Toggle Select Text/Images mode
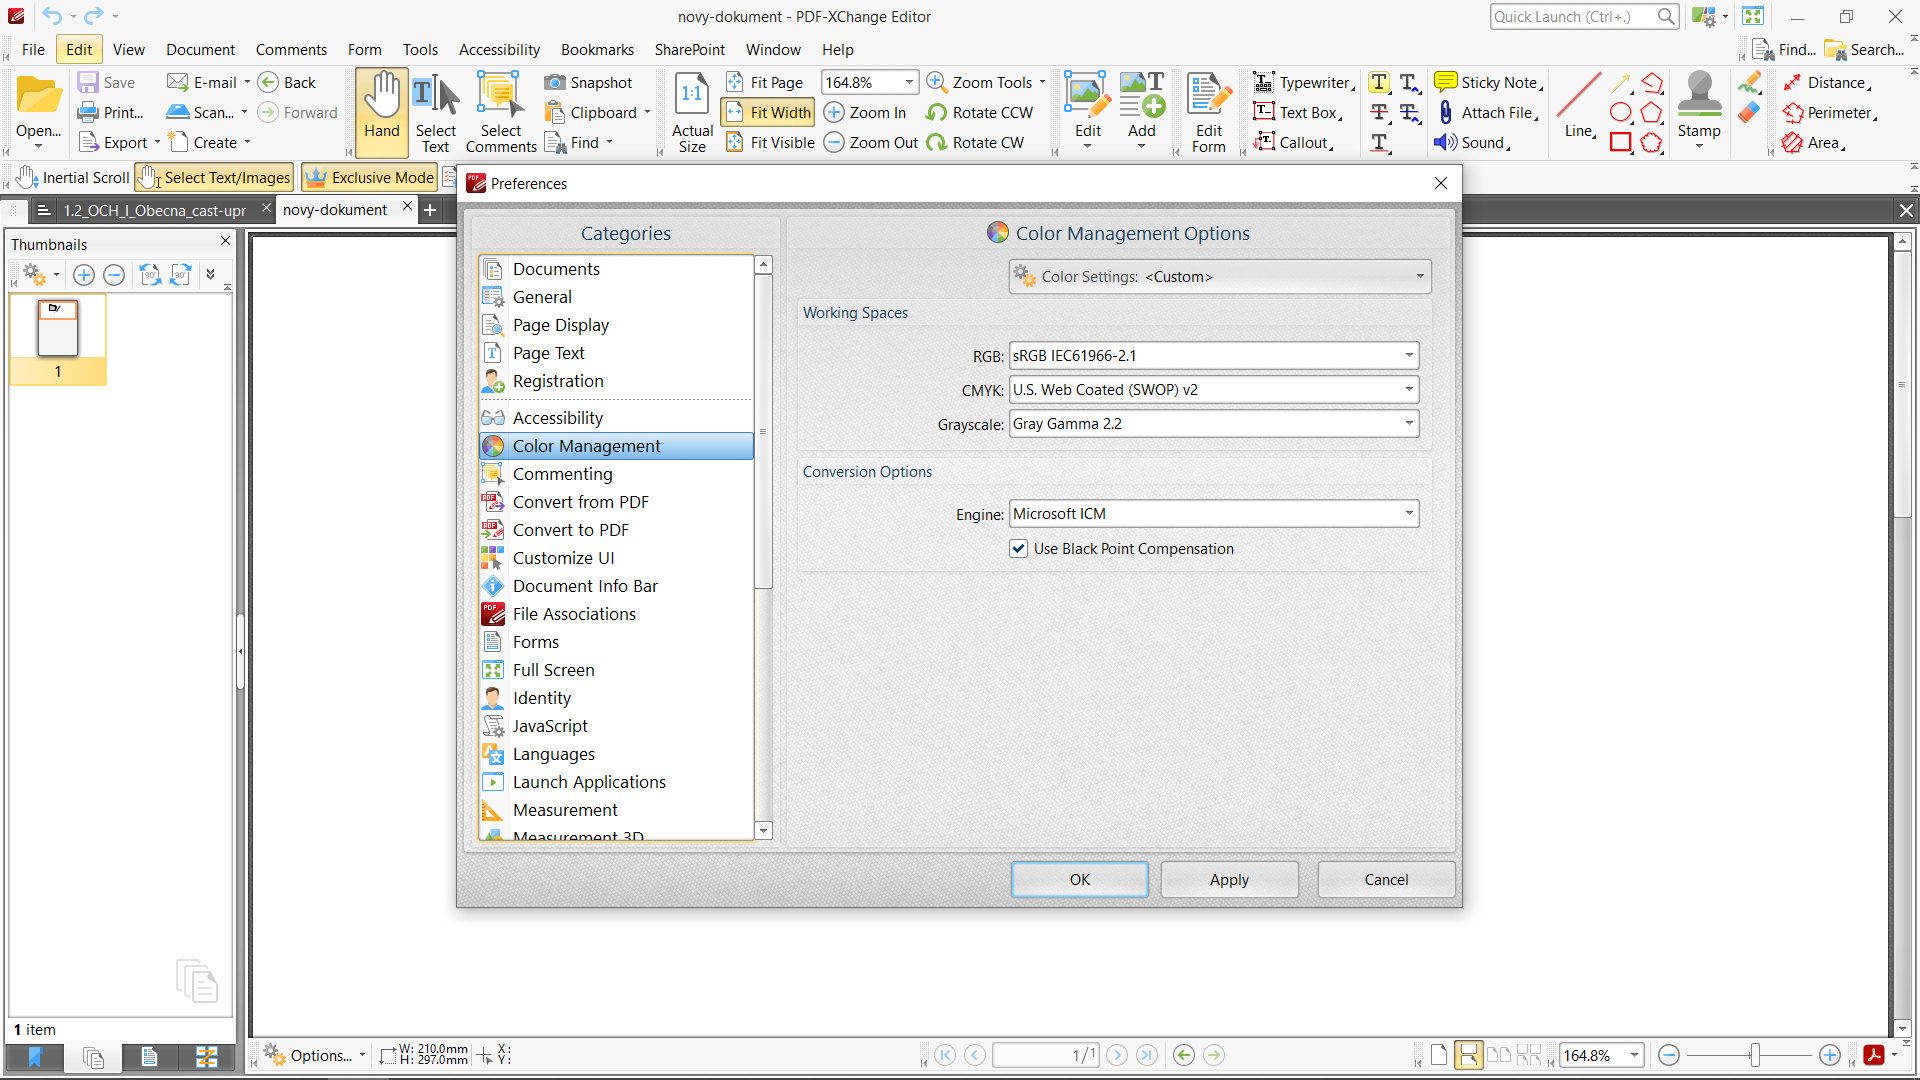The width and height of the screenshot is (1920, 1080). [214, 178]
